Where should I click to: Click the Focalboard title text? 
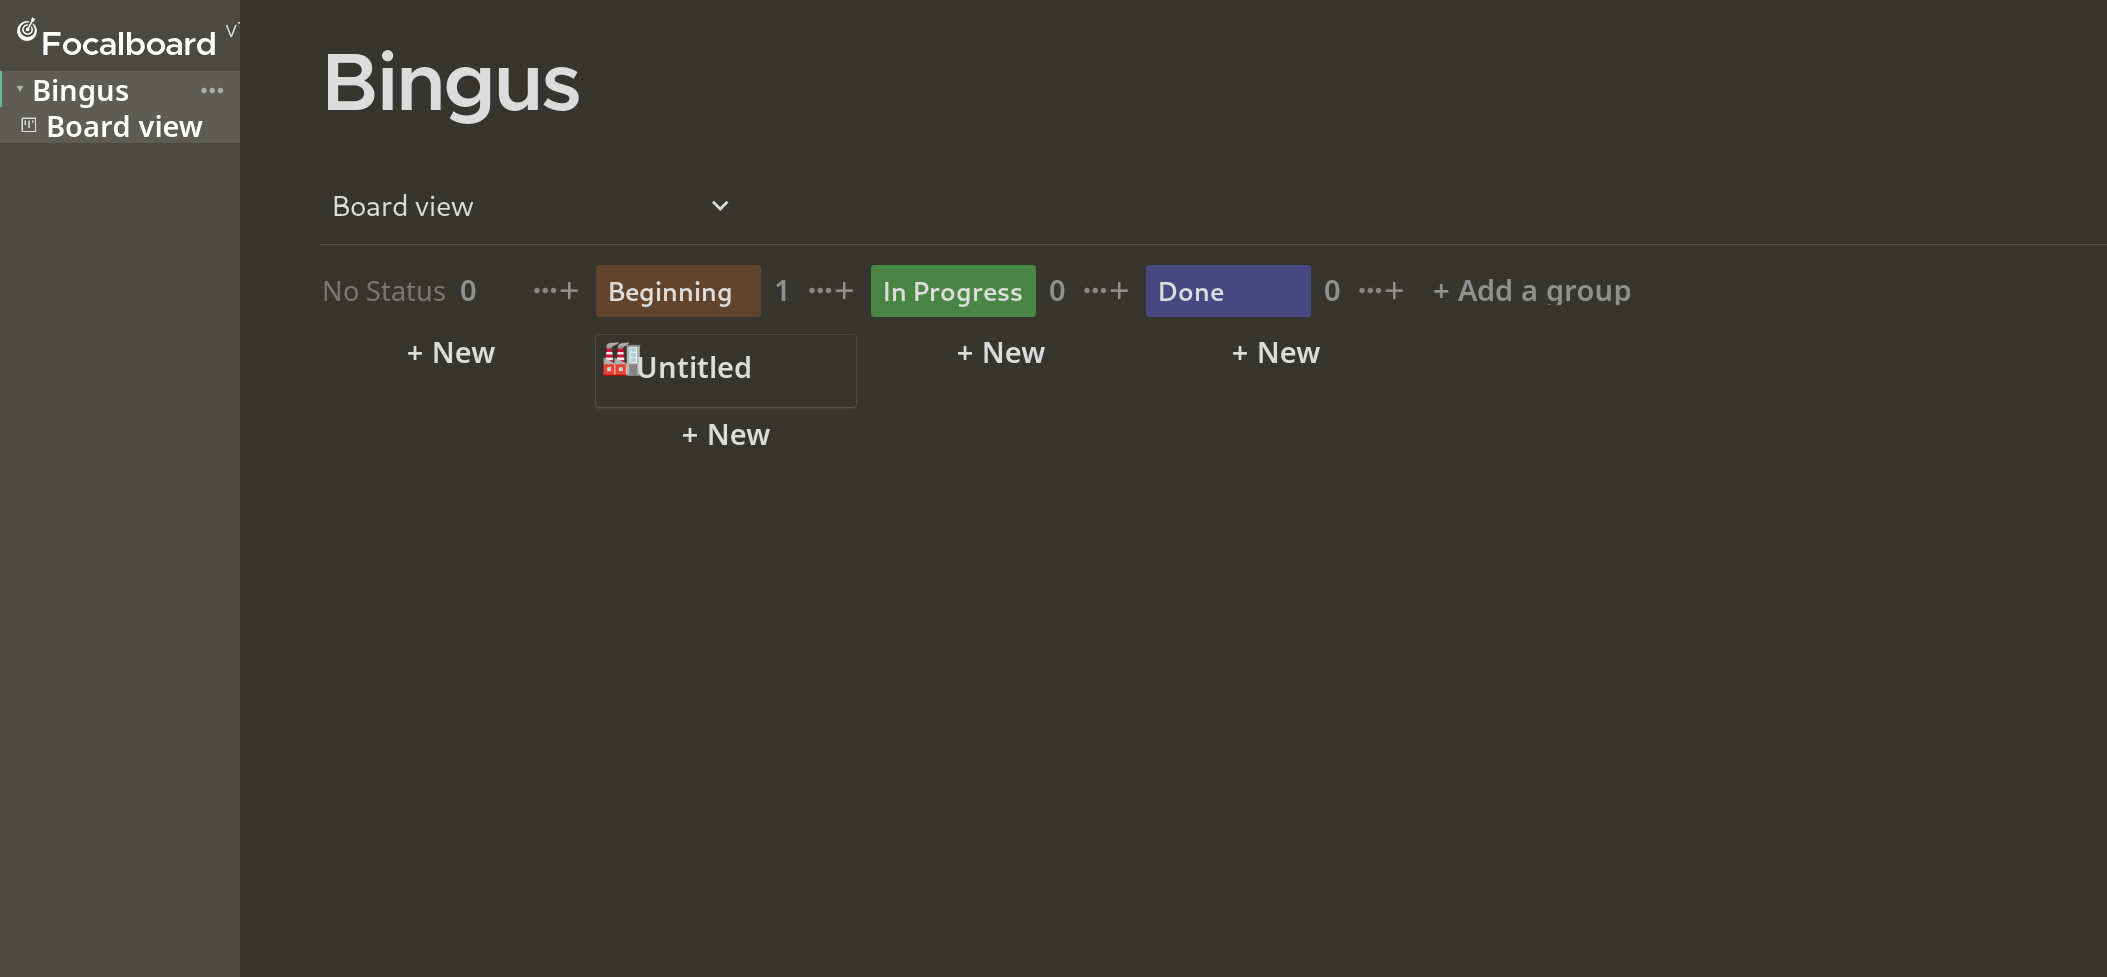coord(129,44)
